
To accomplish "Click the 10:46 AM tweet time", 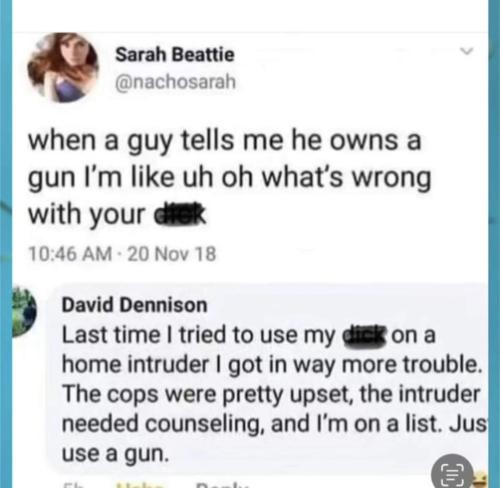I will 70,254.
